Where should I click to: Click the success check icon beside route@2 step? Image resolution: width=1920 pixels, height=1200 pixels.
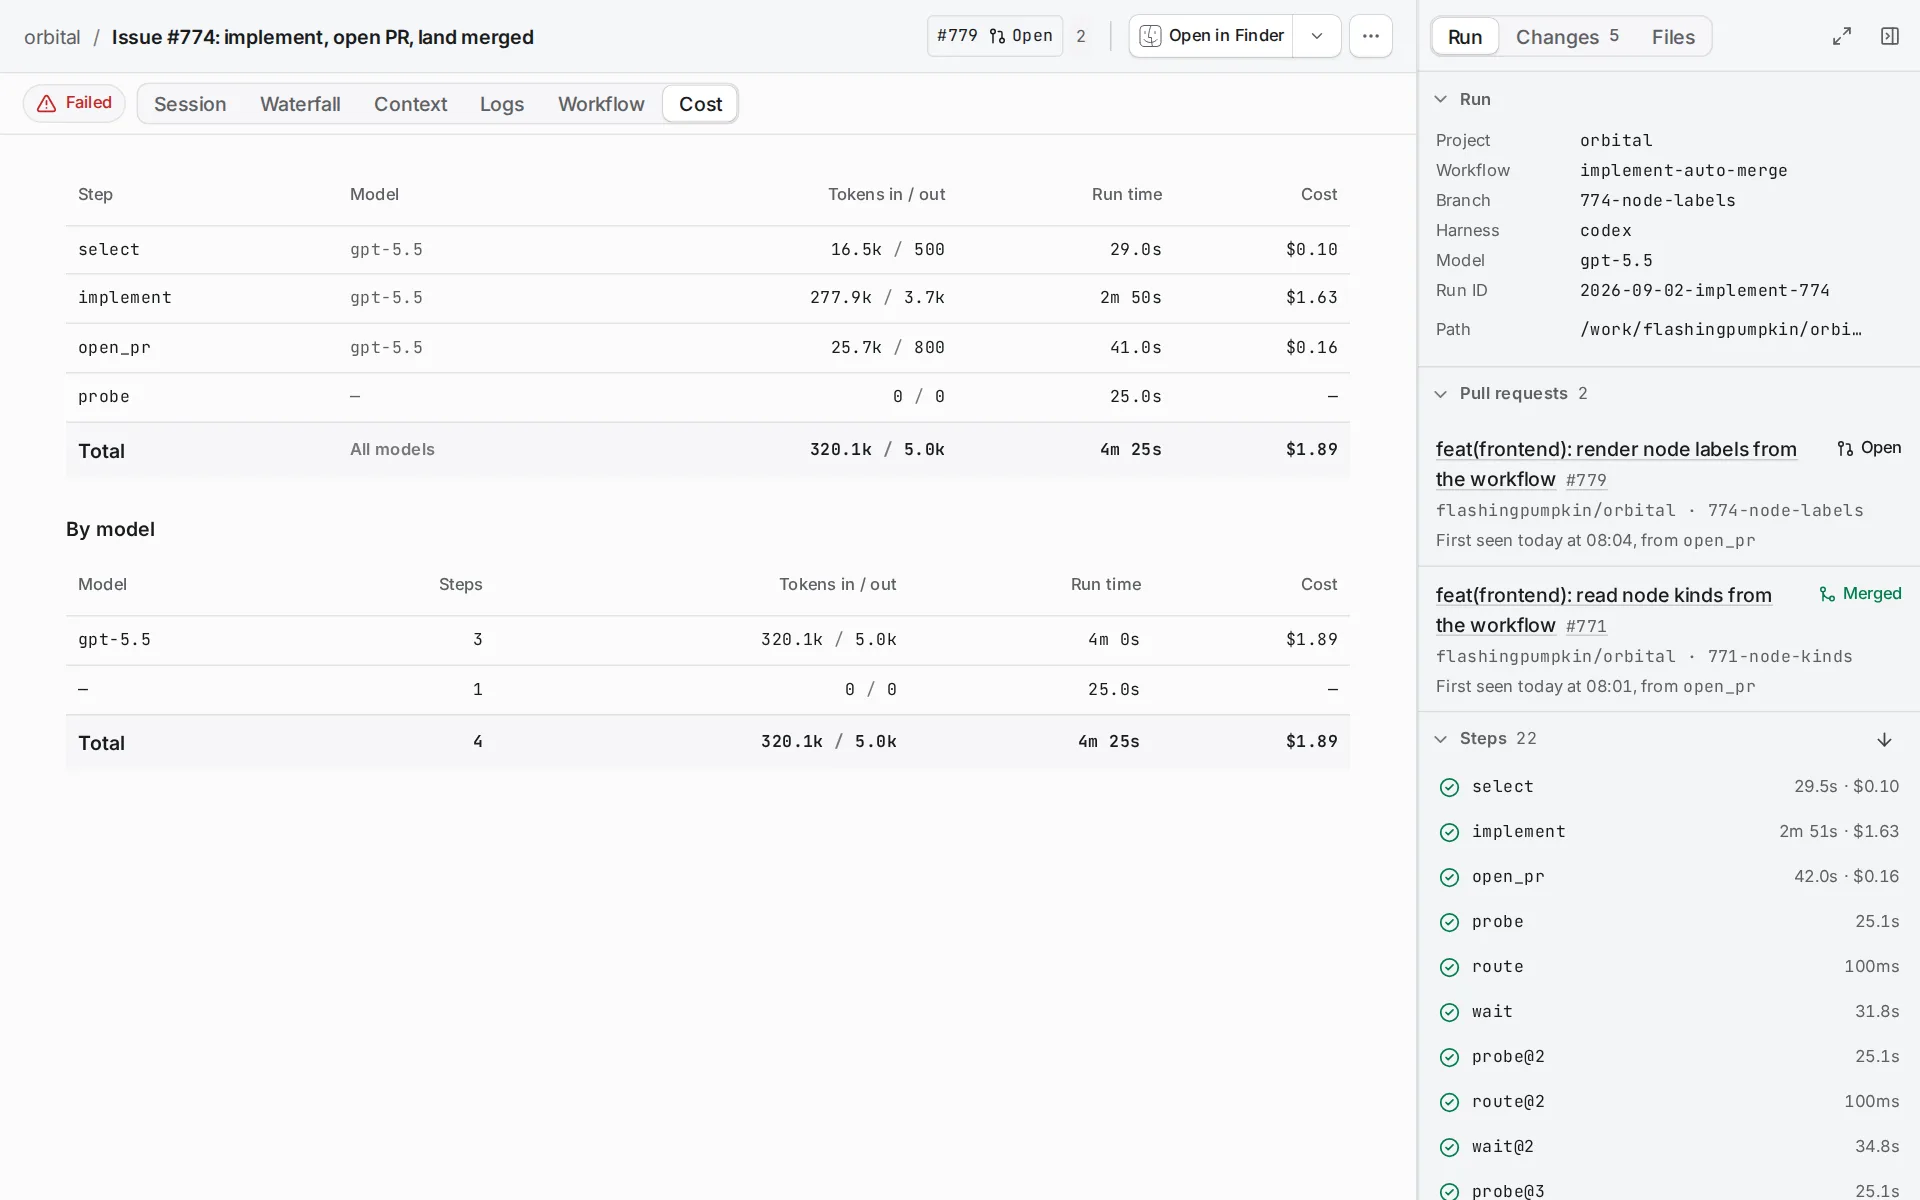pyautogui.click(x=1449, y=1103)
